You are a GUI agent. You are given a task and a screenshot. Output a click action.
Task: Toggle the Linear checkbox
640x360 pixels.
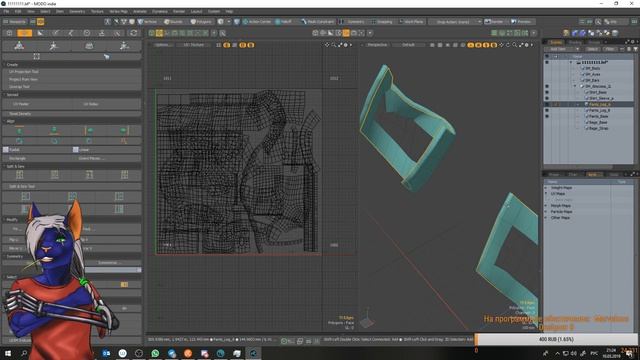tap(76, 150)
